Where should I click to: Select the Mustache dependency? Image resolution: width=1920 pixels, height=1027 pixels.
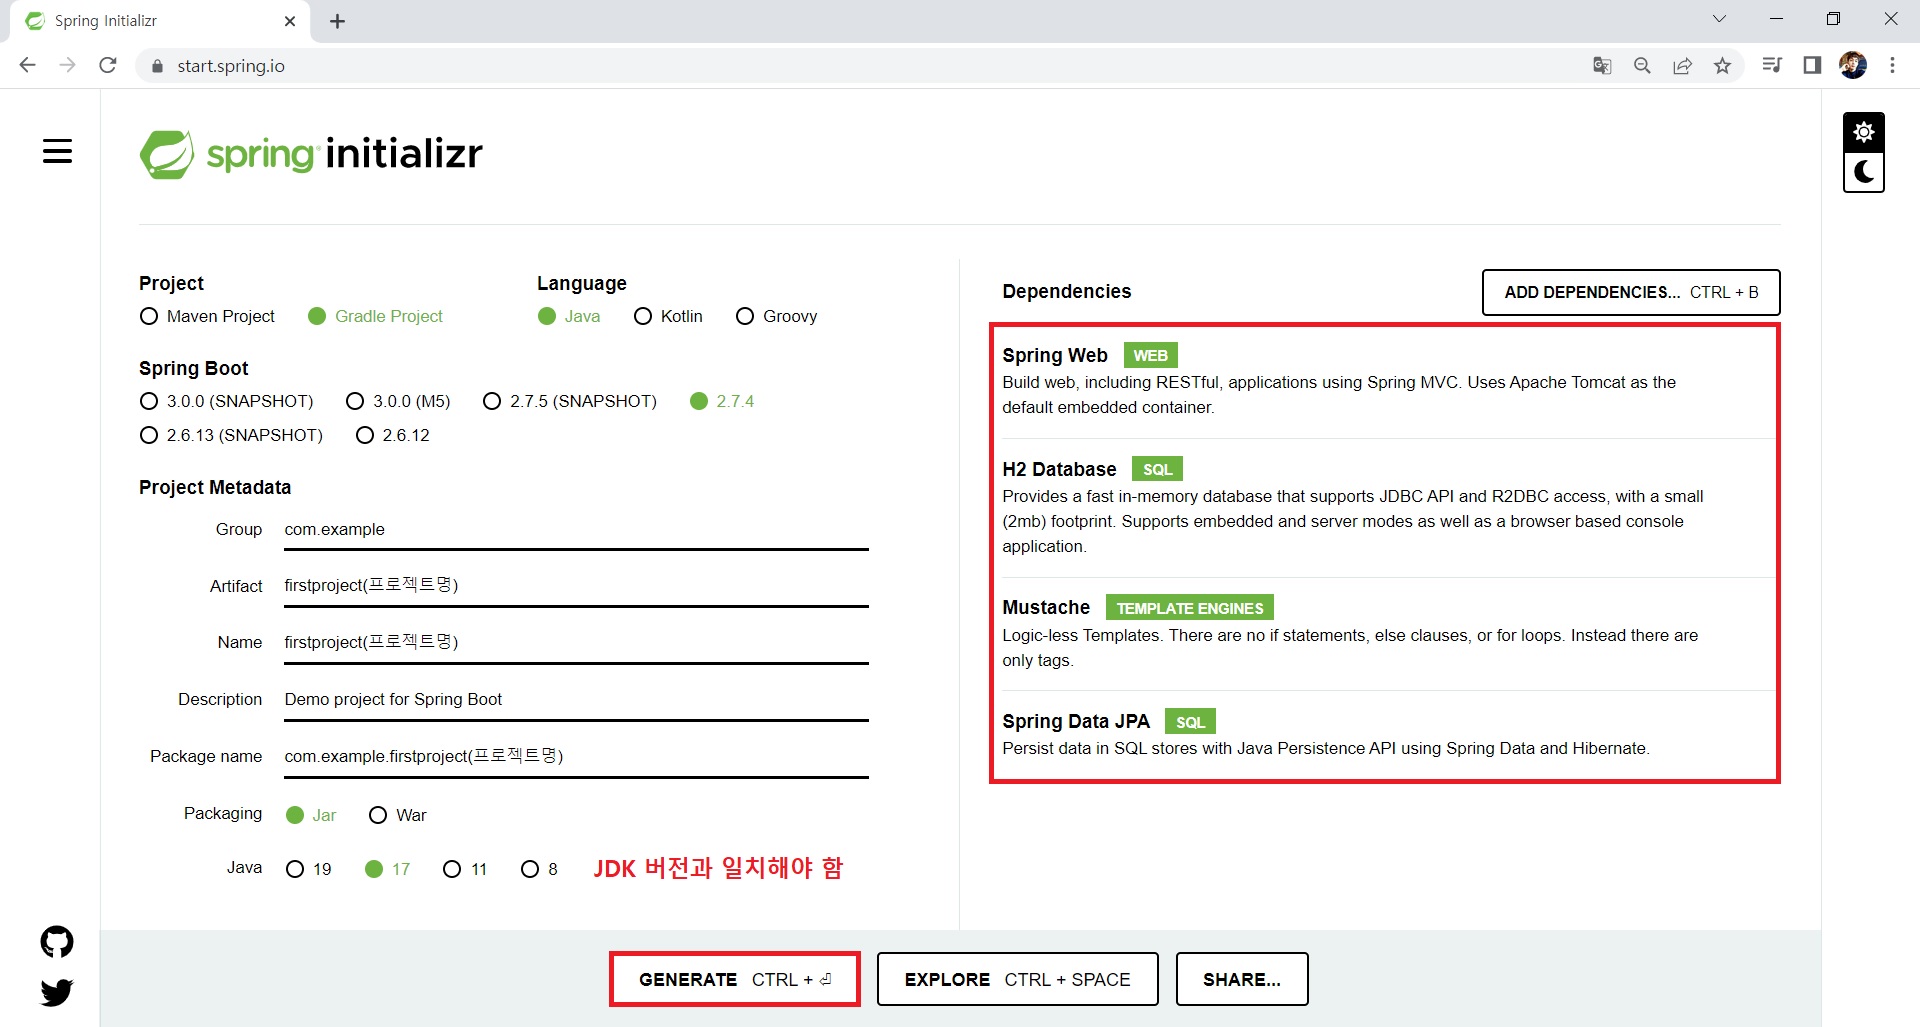click(1384, 633)
